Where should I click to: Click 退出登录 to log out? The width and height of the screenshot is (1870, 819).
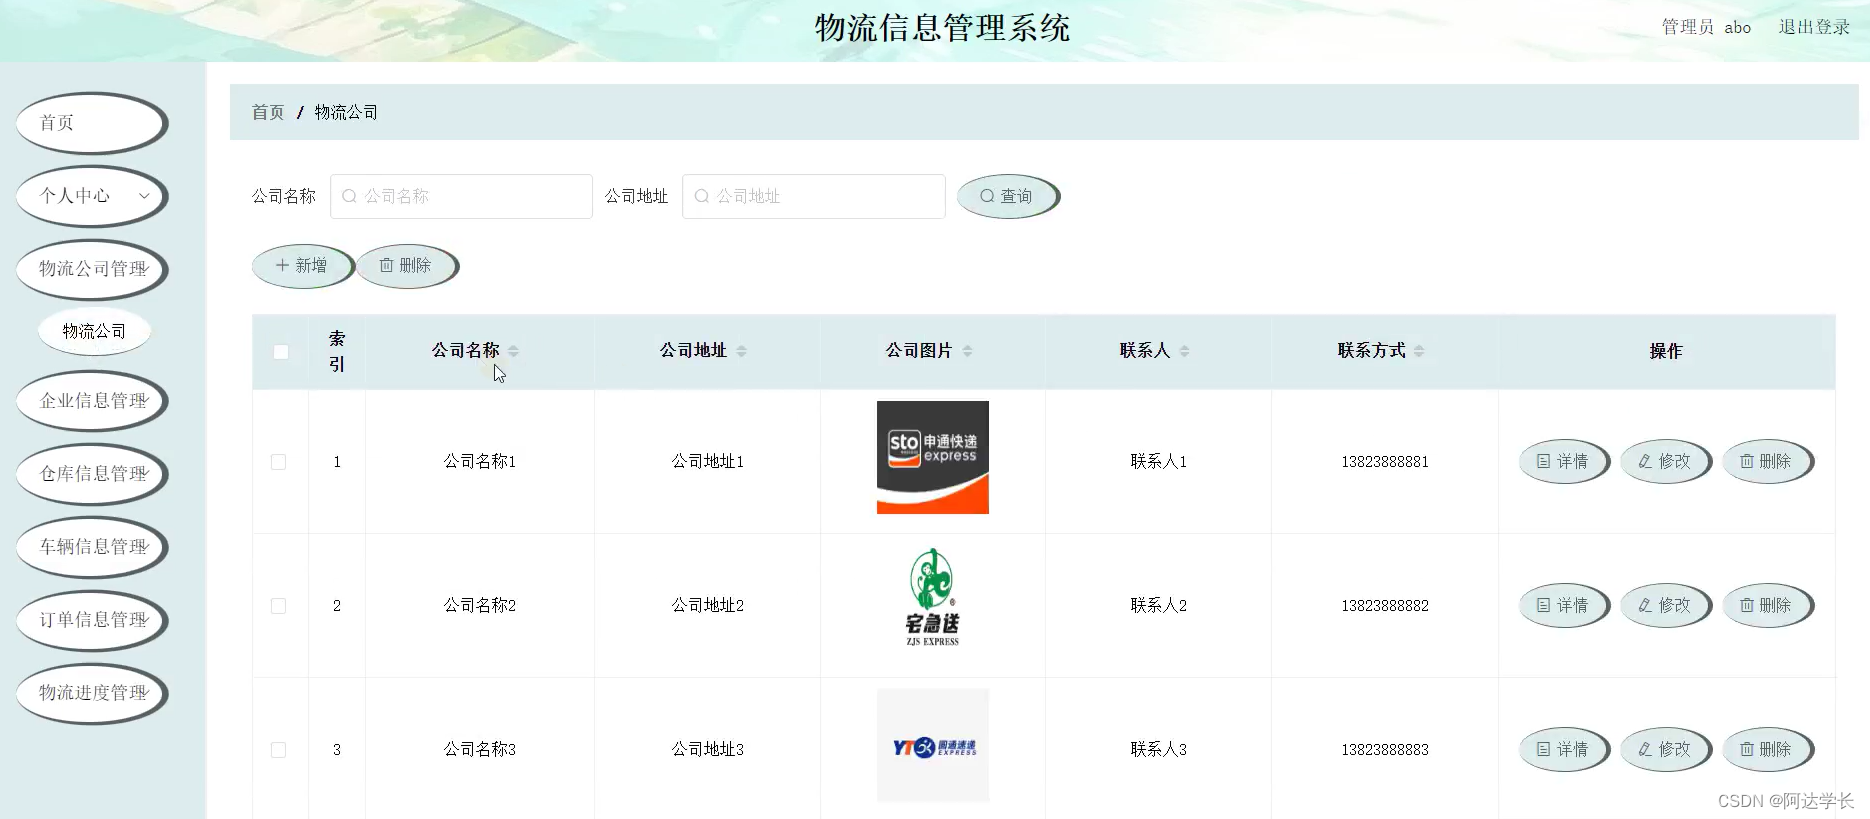(1814, 27)
